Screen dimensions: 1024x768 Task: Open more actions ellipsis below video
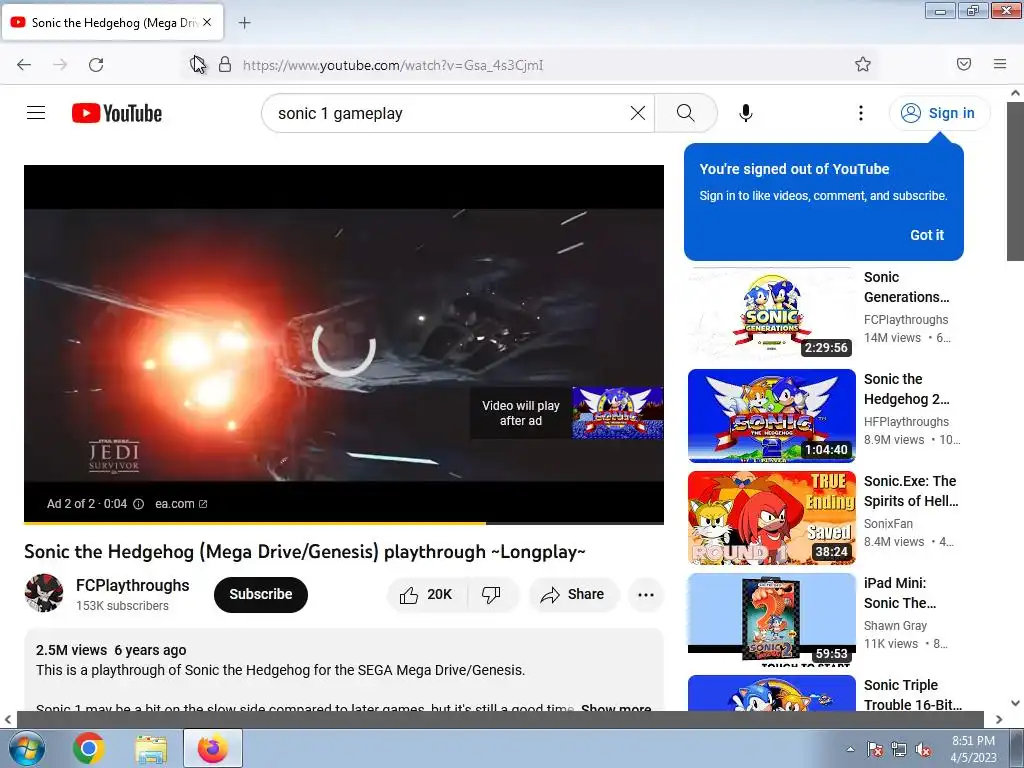[x=645, y=594]
